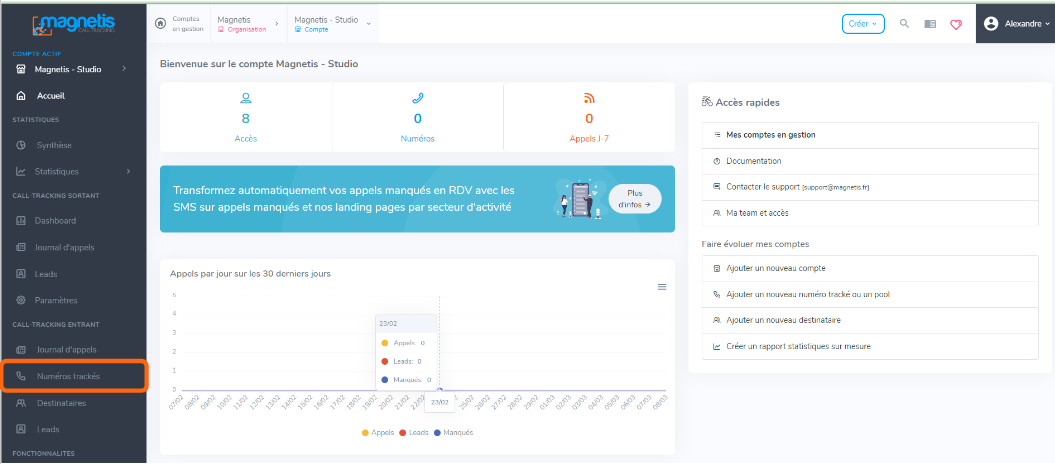The height and width of the screenshot is (464, 1055).
Task: Click Ajouter un nouveau compte
Action: pyautogui.click(x=870, y=268)
